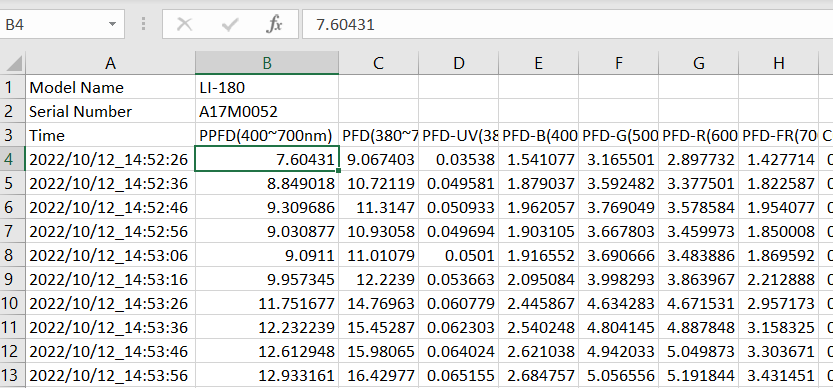Click cell with value 0.0501
833x388 pixels.
458,255
